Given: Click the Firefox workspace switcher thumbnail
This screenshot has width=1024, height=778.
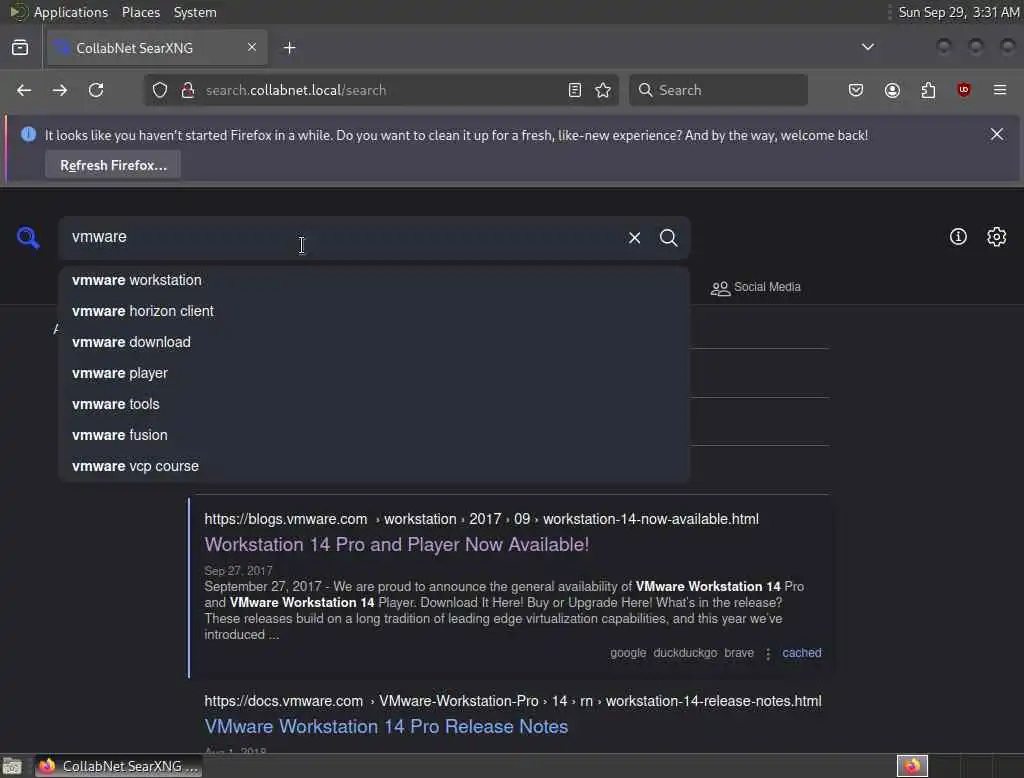Looking at the screenshot, I should tap(912, 766).
